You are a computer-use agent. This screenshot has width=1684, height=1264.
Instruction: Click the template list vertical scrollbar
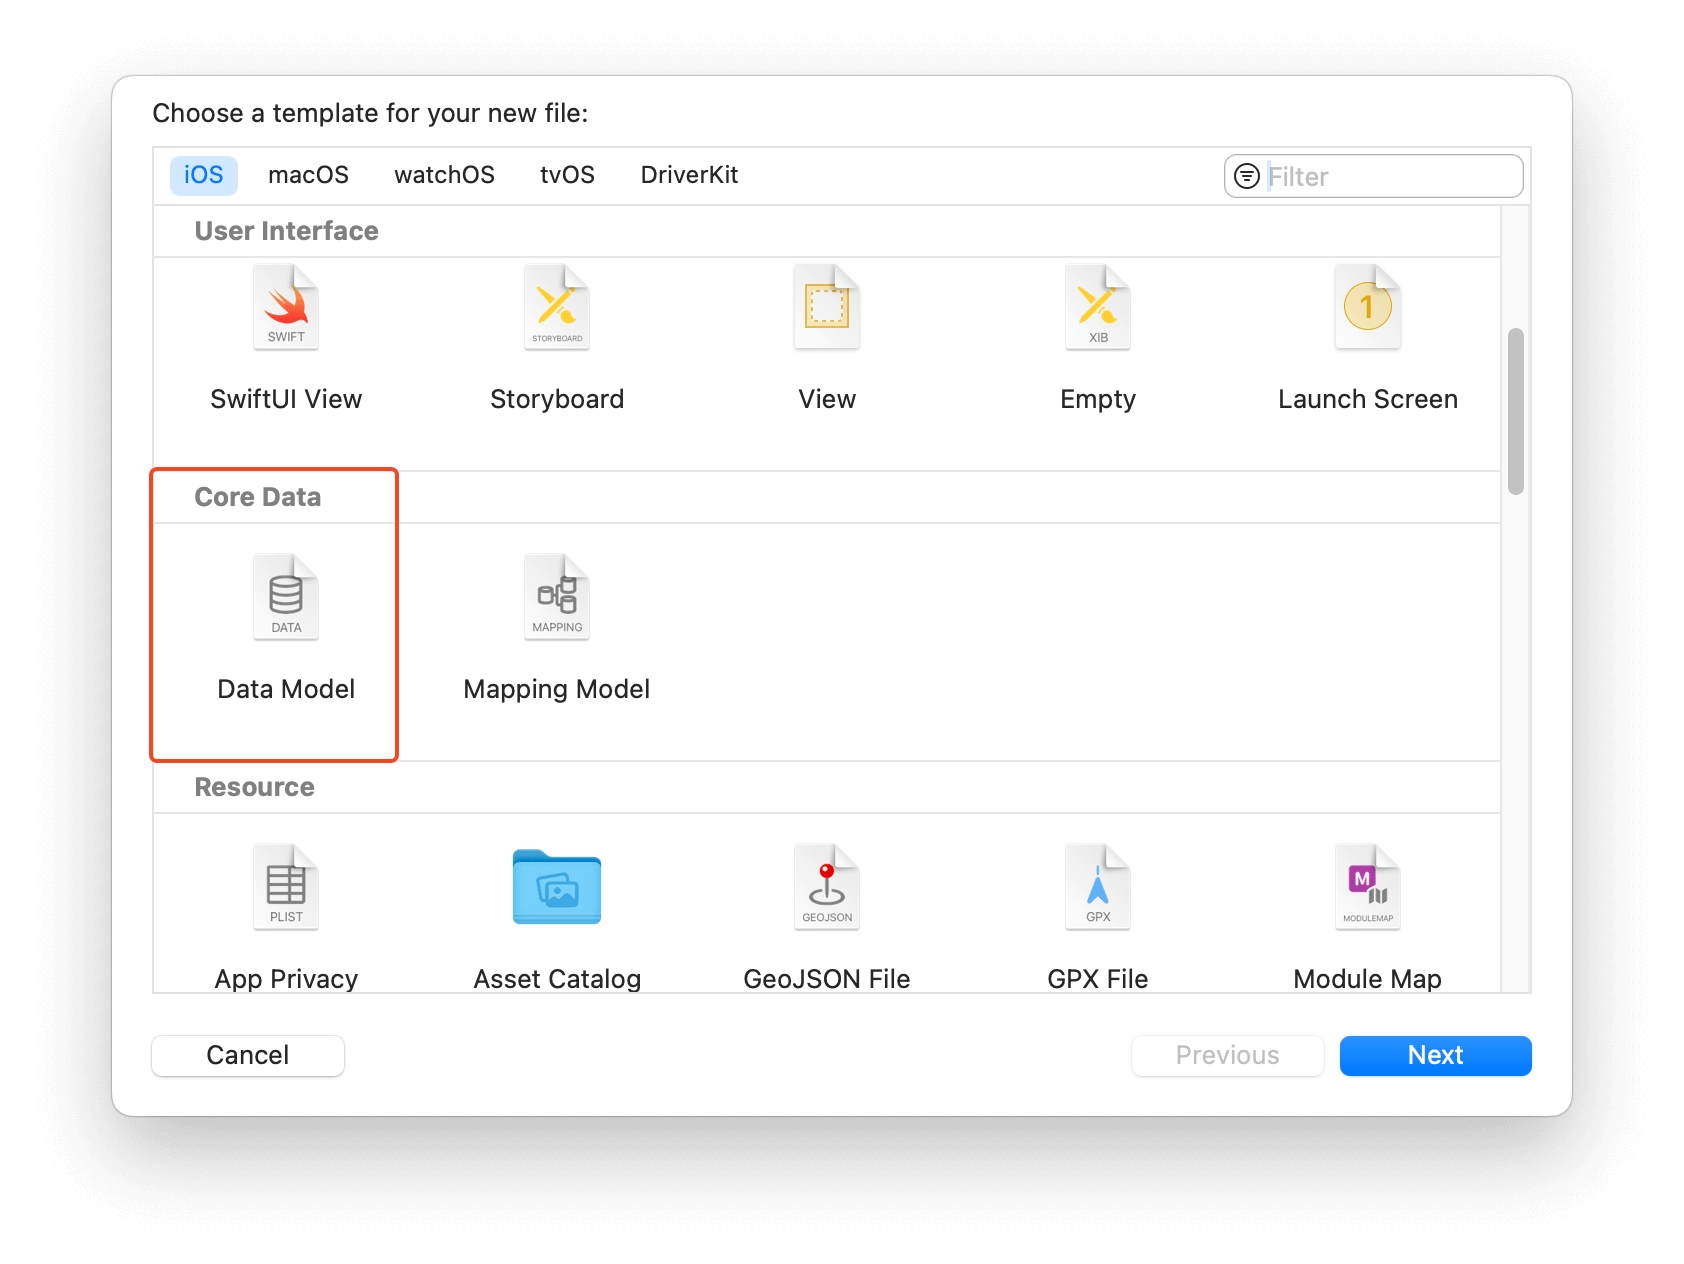click(1516, 411)
